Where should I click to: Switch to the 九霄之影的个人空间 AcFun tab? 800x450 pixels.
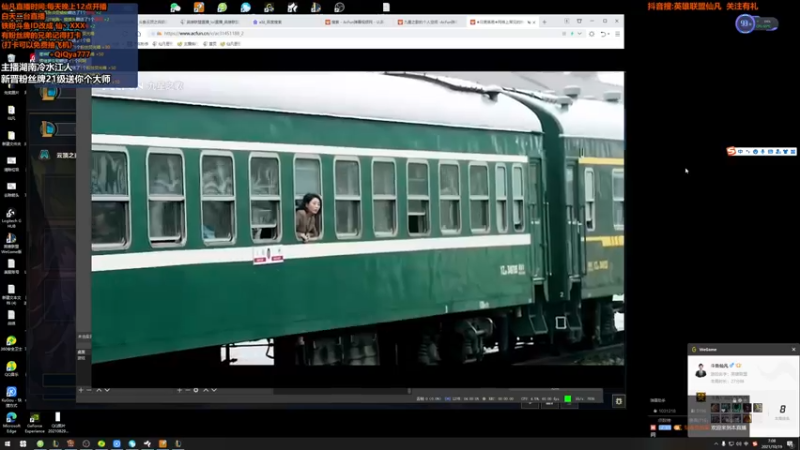point(428,22)
